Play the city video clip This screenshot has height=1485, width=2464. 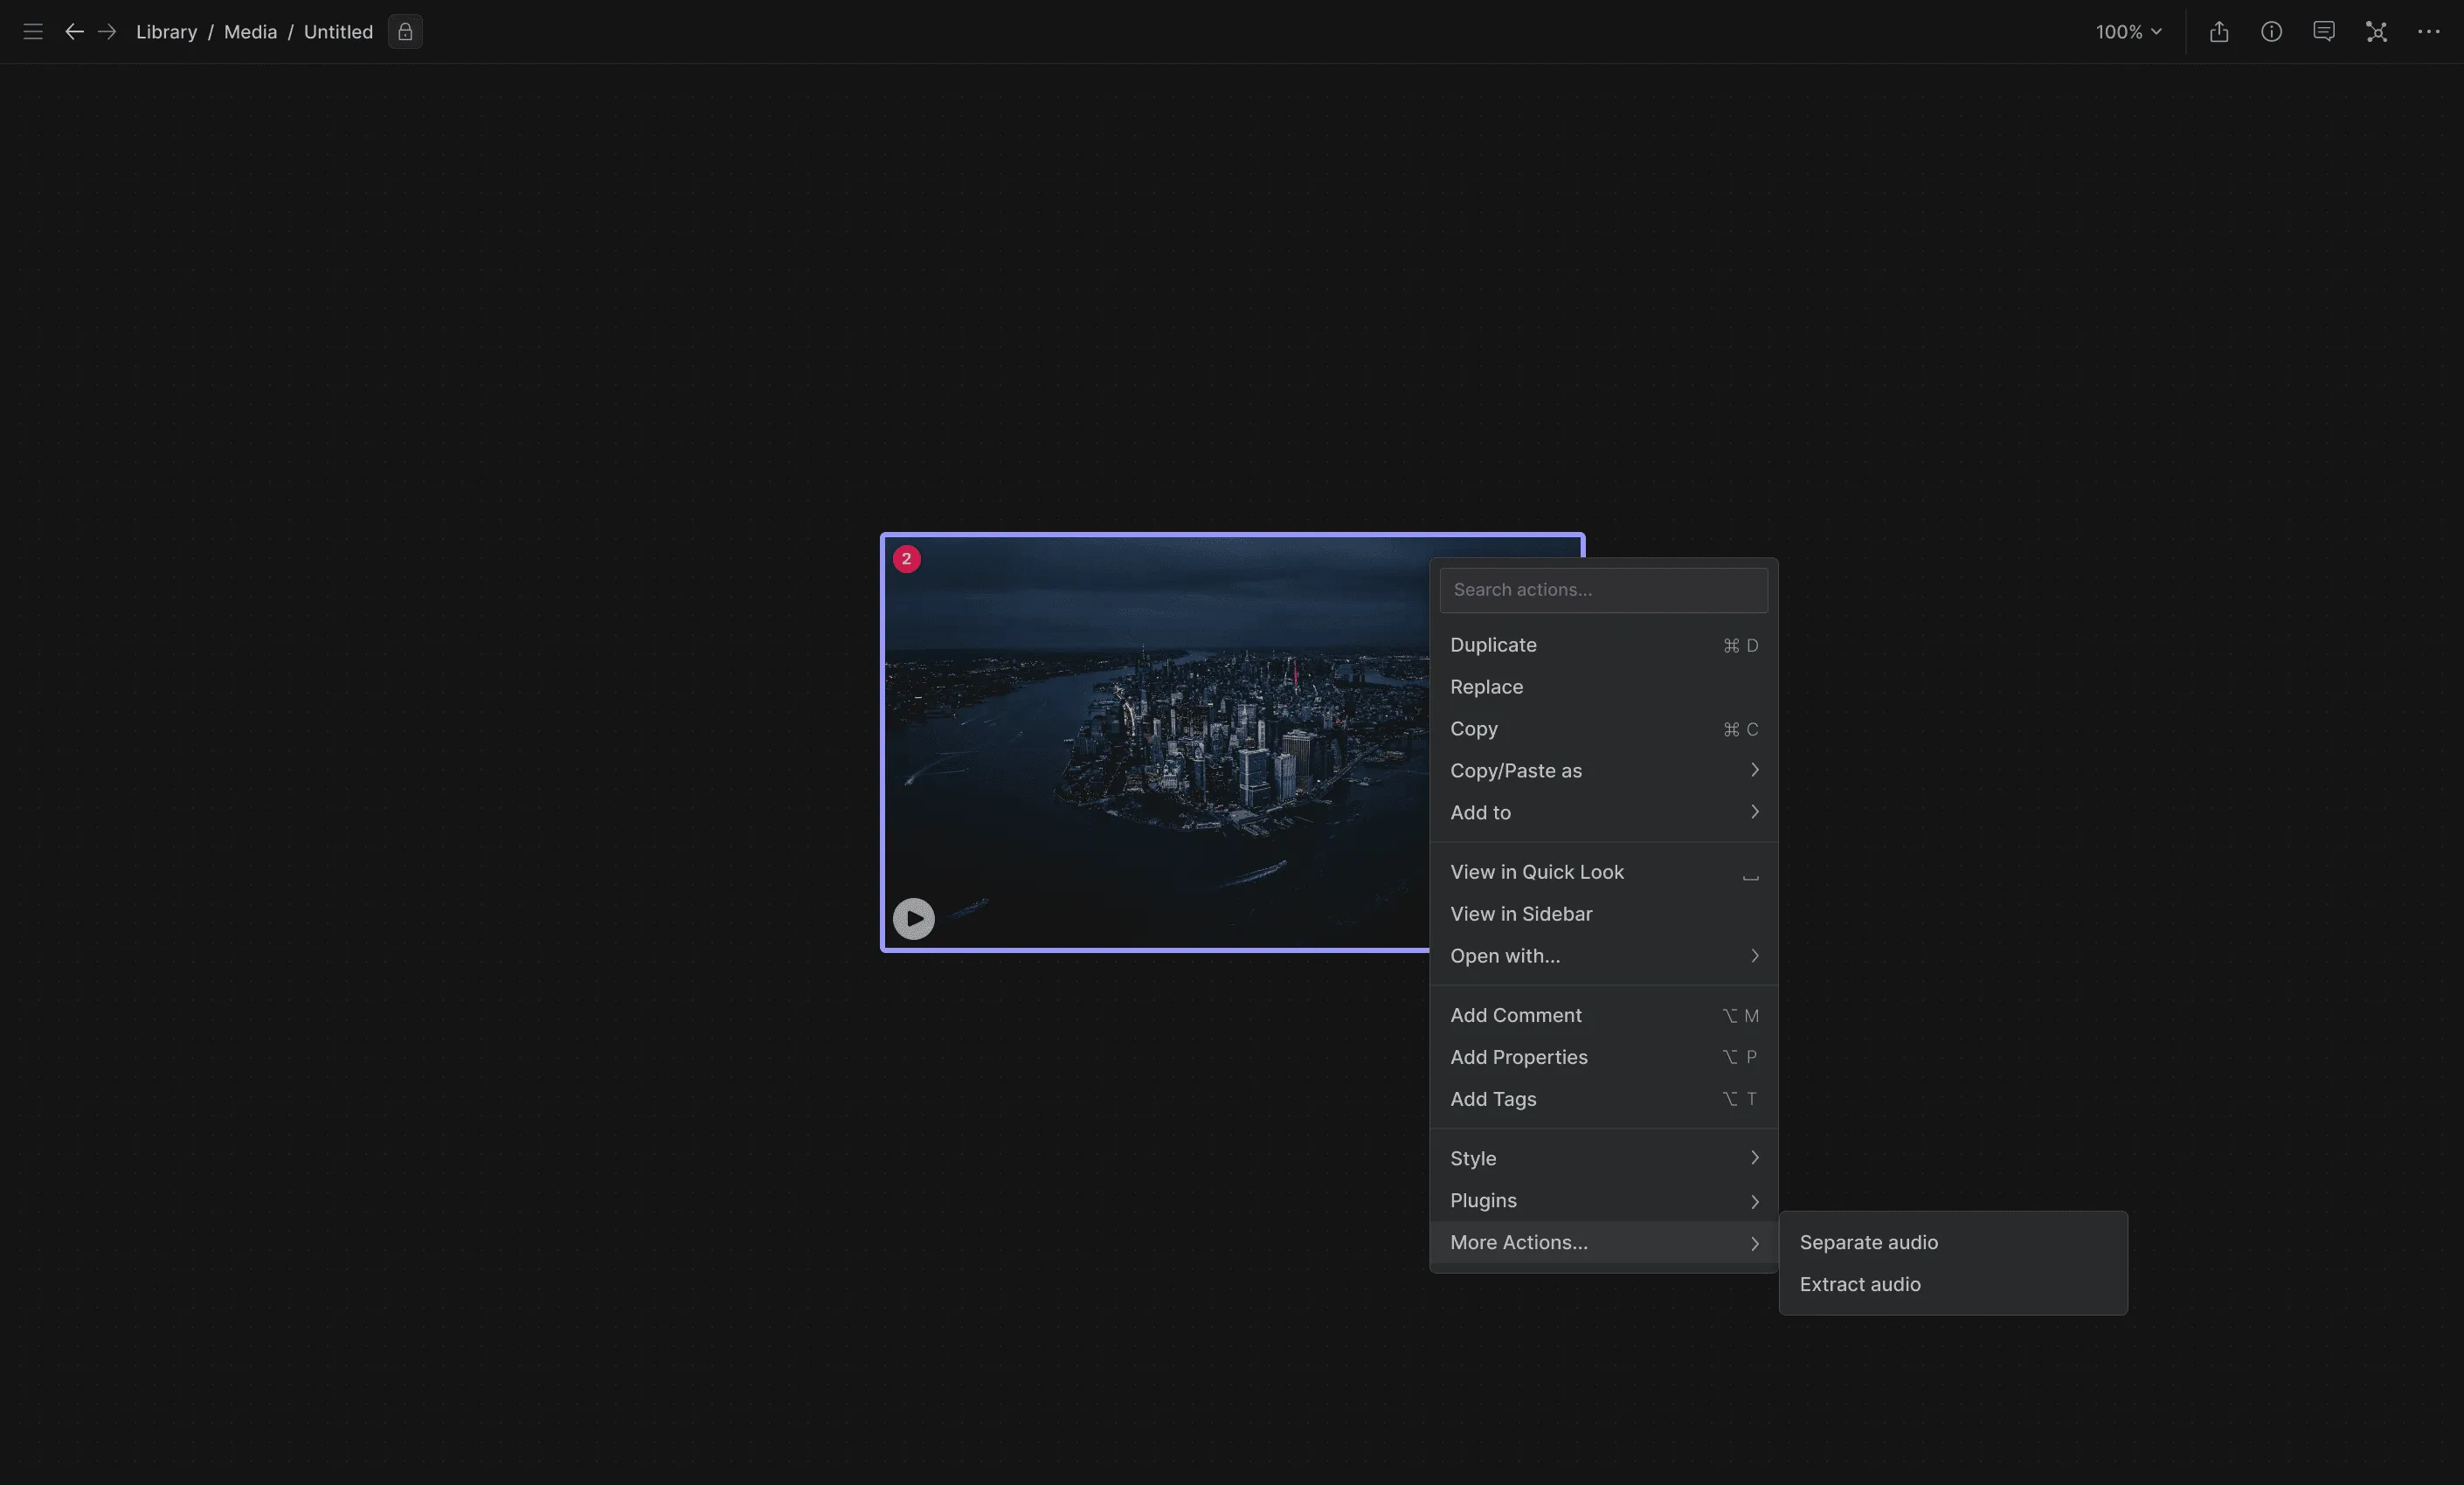coord(913,918)
